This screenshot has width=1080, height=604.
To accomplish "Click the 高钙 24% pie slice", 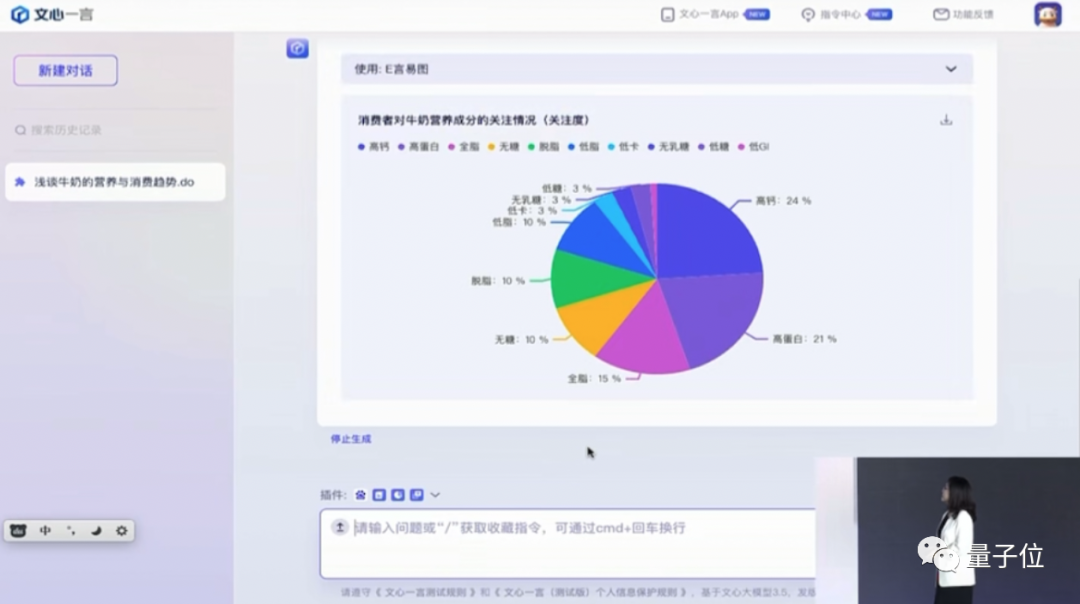I will coord(703,234).
